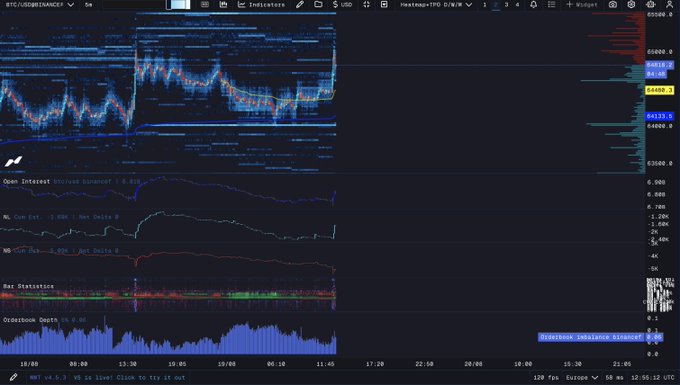Click the 63500.0 price axis label
The height and width of the screenshot is (385, 680).
[x=659, y=163]
